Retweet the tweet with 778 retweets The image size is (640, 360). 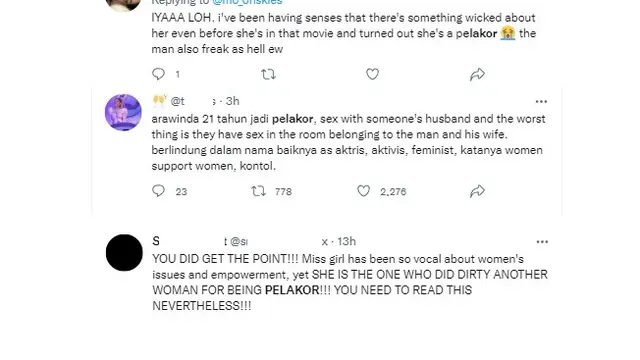[x=258, y=191]
